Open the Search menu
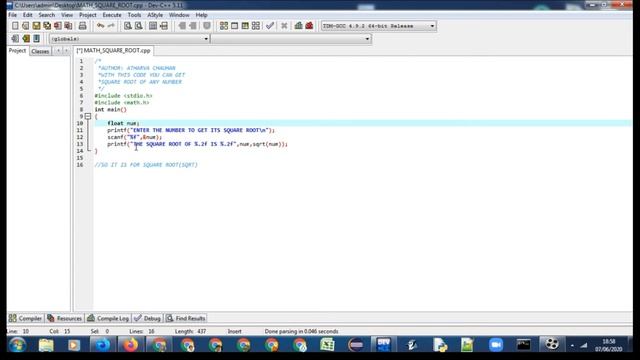Image resolution: width=640 pixels, height=360 pixels. coord(47,15)
